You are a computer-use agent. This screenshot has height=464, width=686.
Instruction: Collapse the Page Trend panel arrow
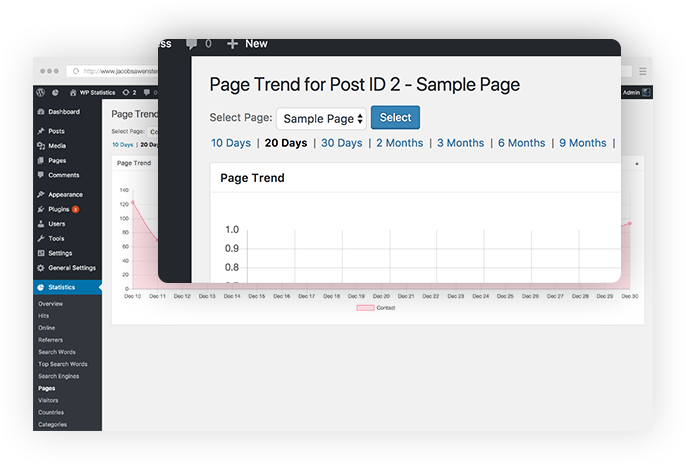click(x=637, y=164)
